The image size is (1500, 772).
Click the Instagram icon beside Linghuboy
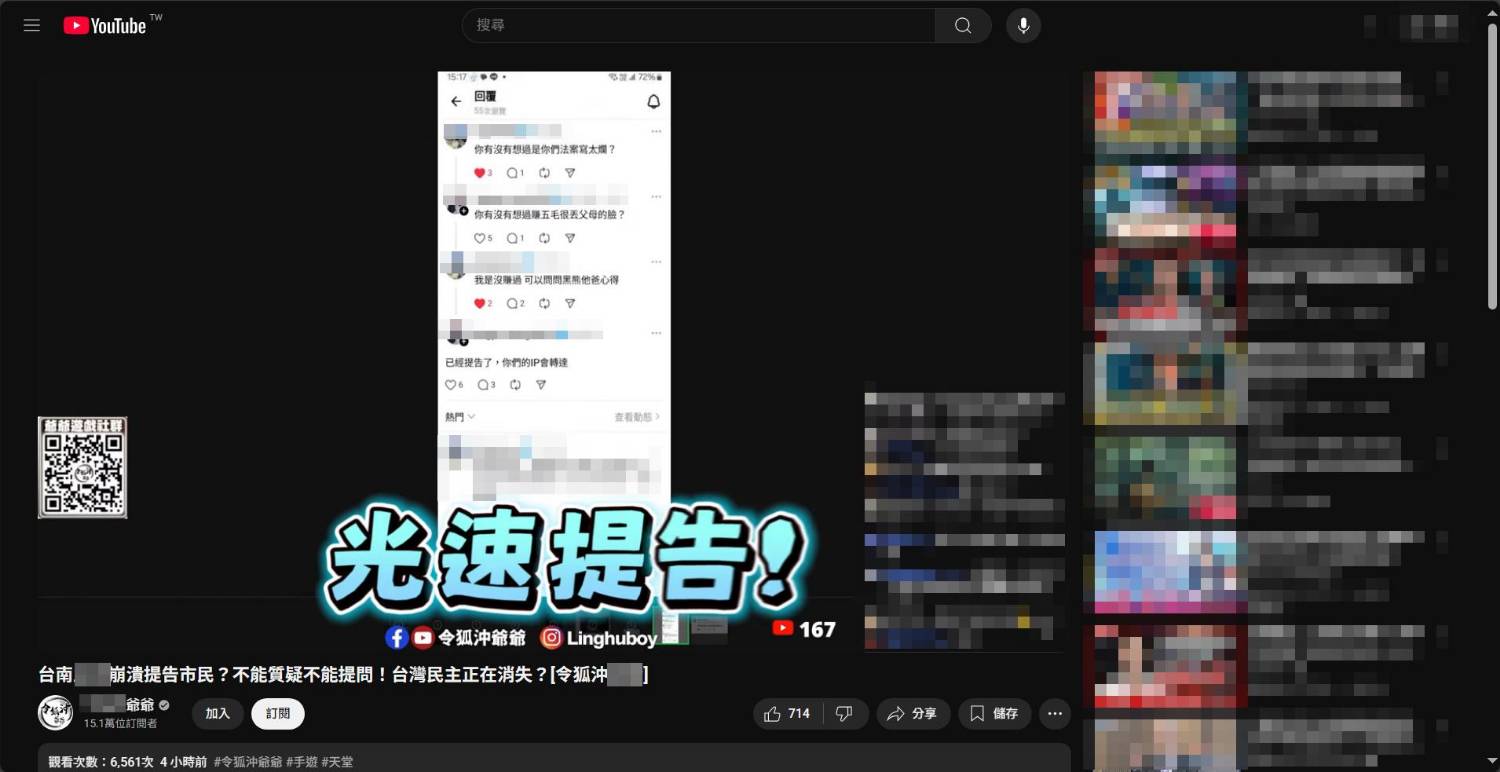tap(551, 637)
